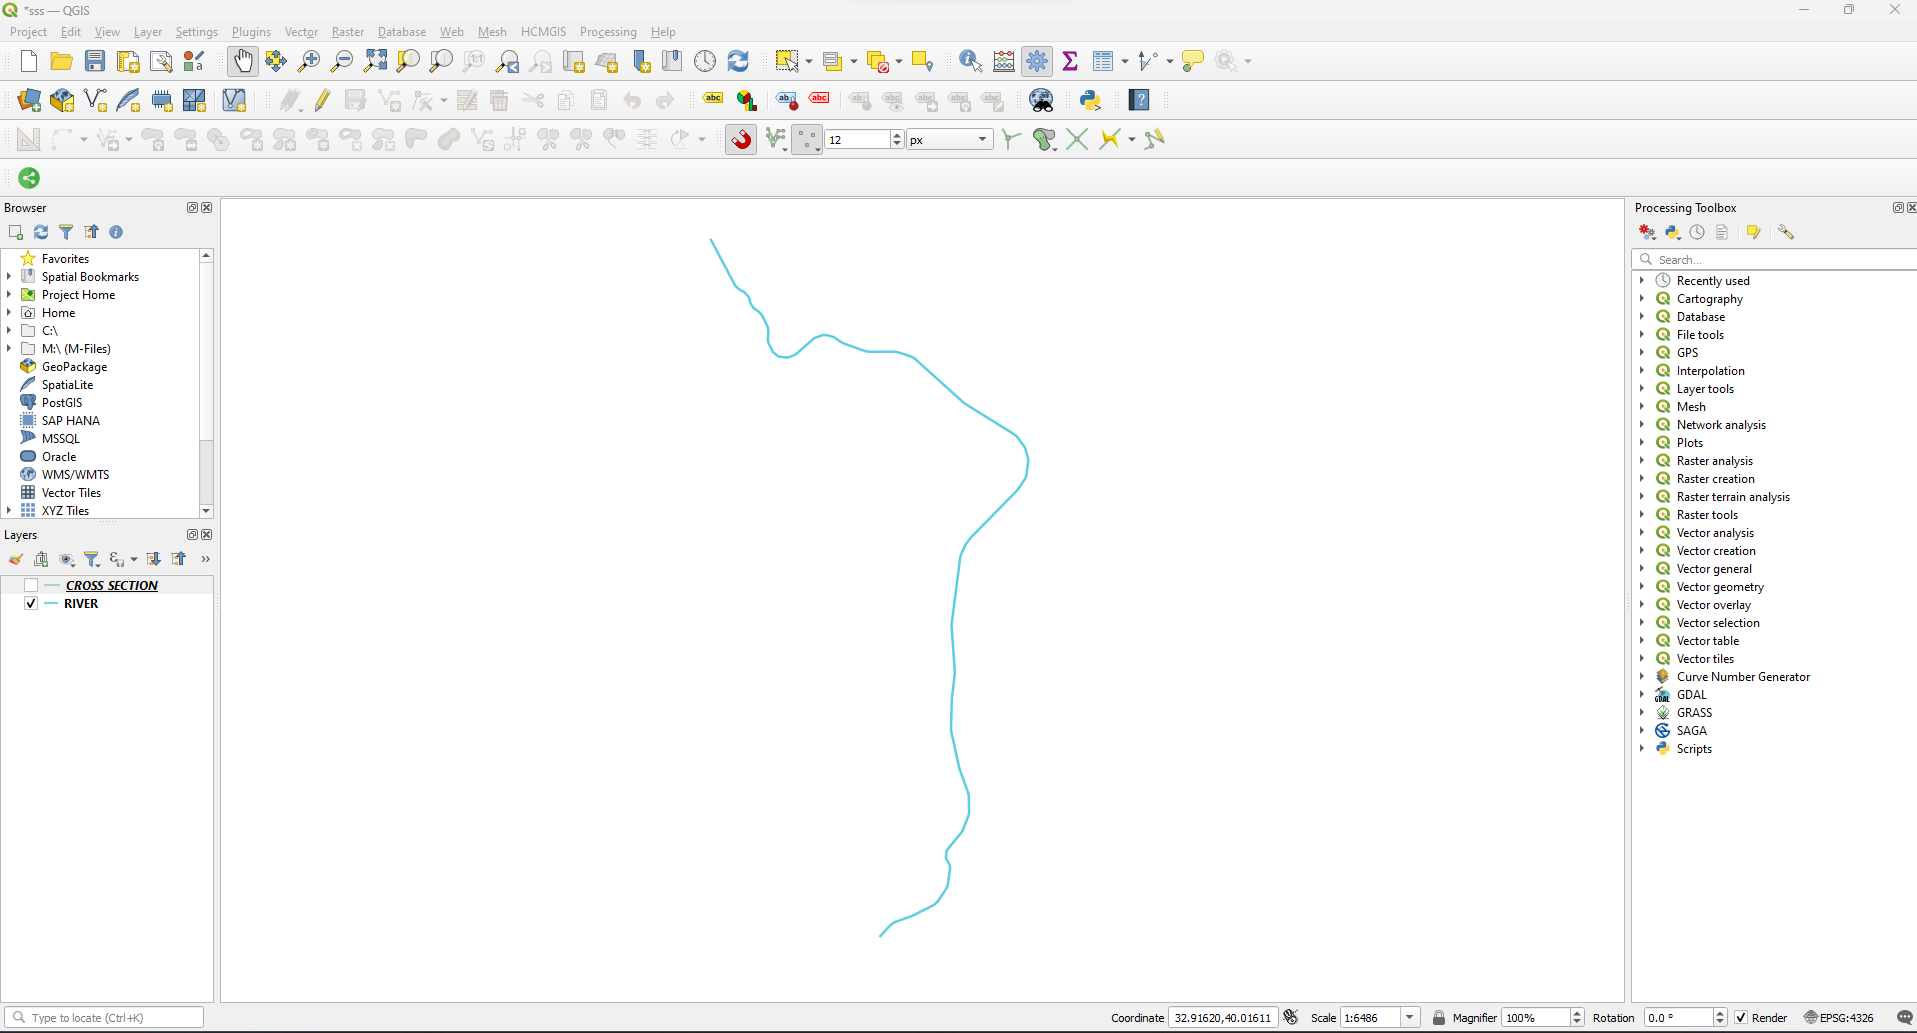Open the Scale dropdown in status bar

[x=1411, y=1017]
